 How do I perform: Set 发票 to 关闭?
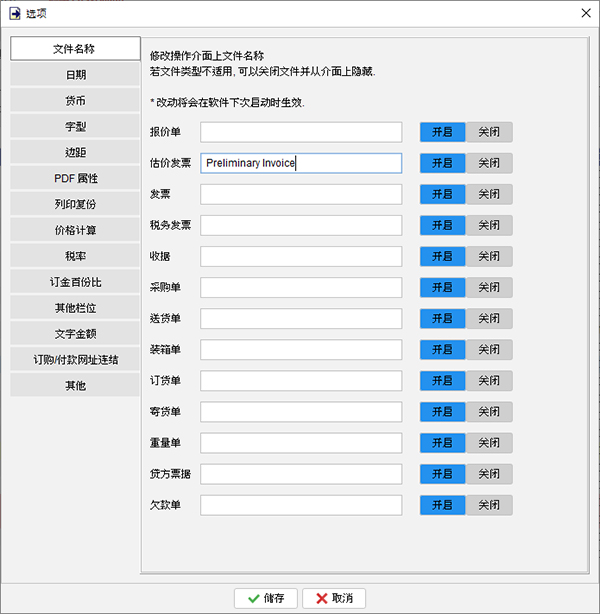coord(489,194)
